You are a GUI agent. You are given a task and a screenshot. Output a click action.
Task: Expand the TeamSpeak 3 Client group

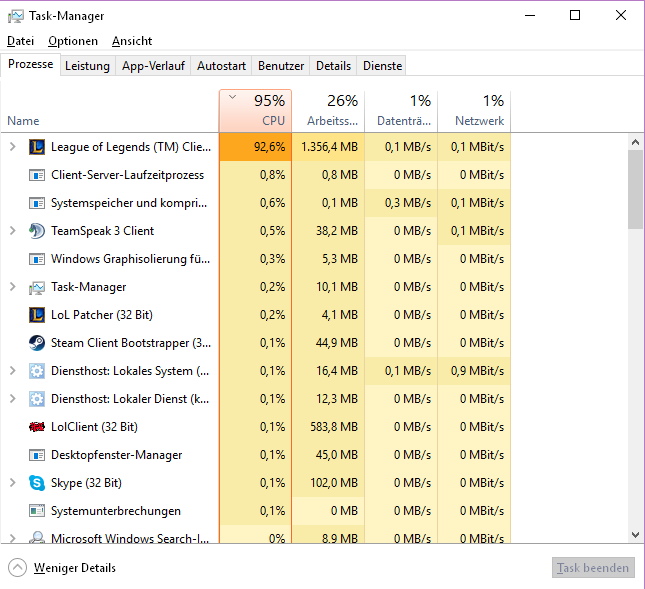(13, 231)
